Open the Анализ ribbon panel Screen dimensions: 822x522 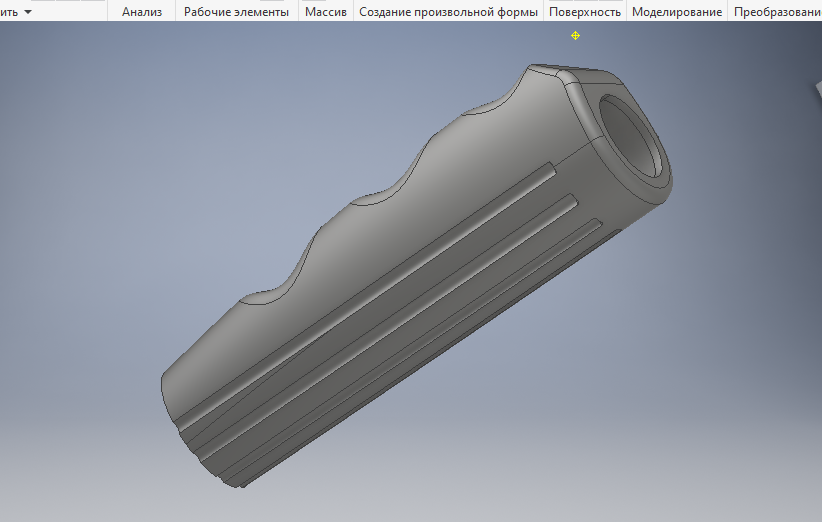click(142, 12)
